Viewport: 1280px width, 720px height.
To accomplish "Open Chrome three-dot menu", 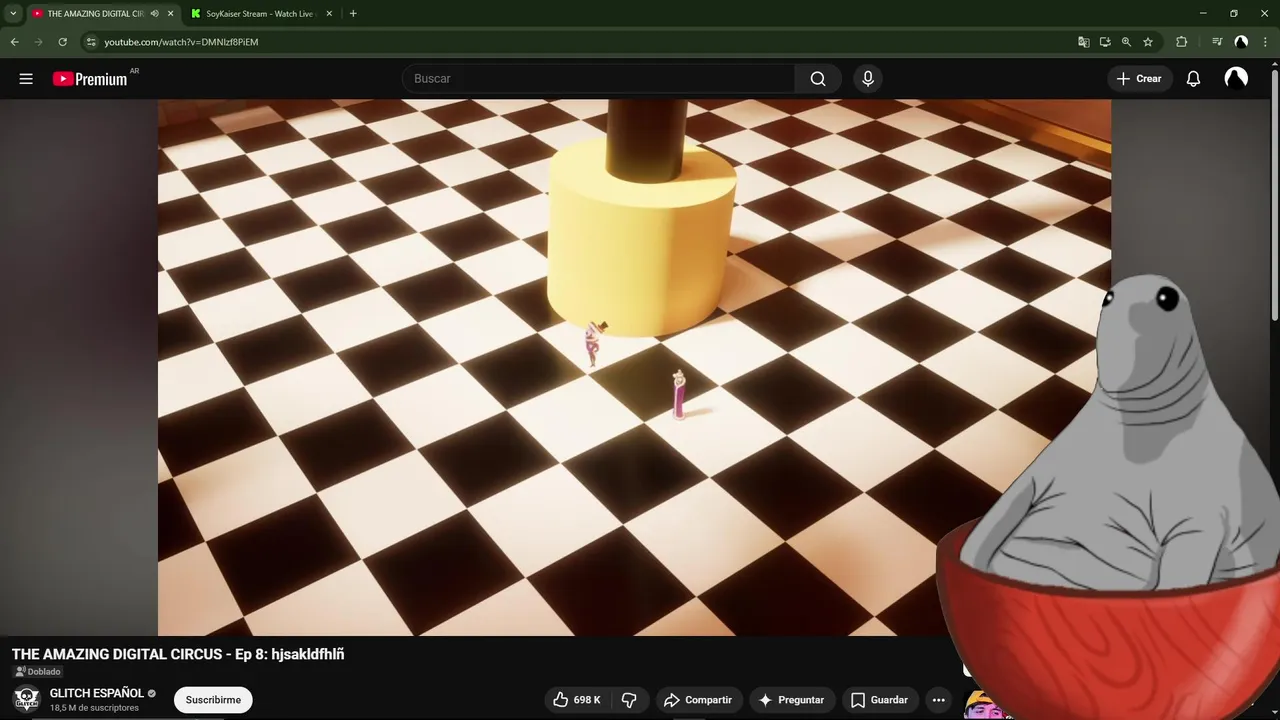I will (x=1265, y=42).
